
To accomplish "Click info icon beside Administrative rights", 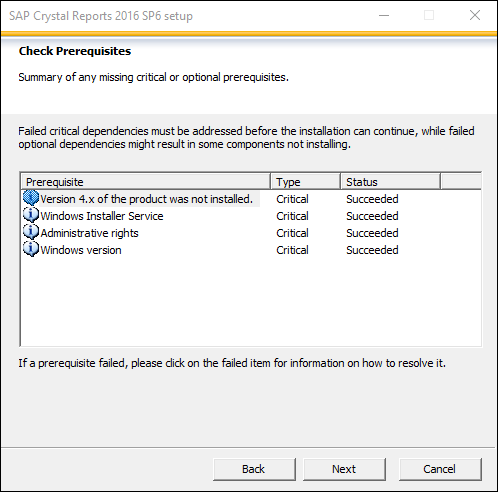I will point(31,232).
